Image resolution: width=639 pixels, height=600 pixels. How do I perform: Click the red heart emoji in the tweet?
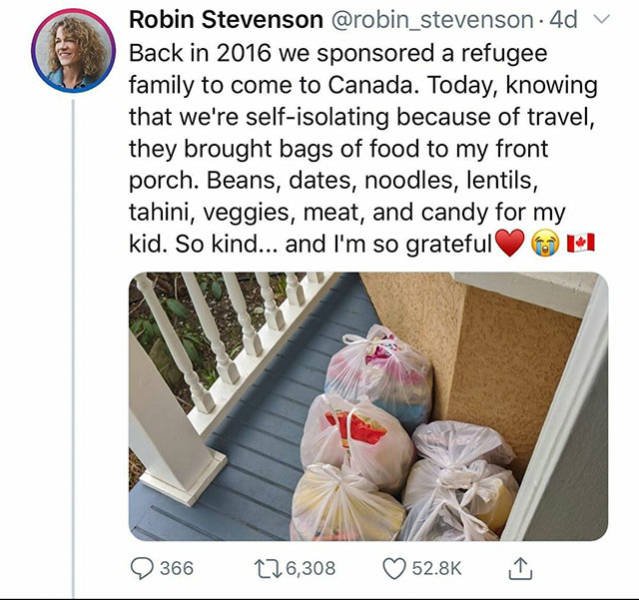(x=509, y=243)
